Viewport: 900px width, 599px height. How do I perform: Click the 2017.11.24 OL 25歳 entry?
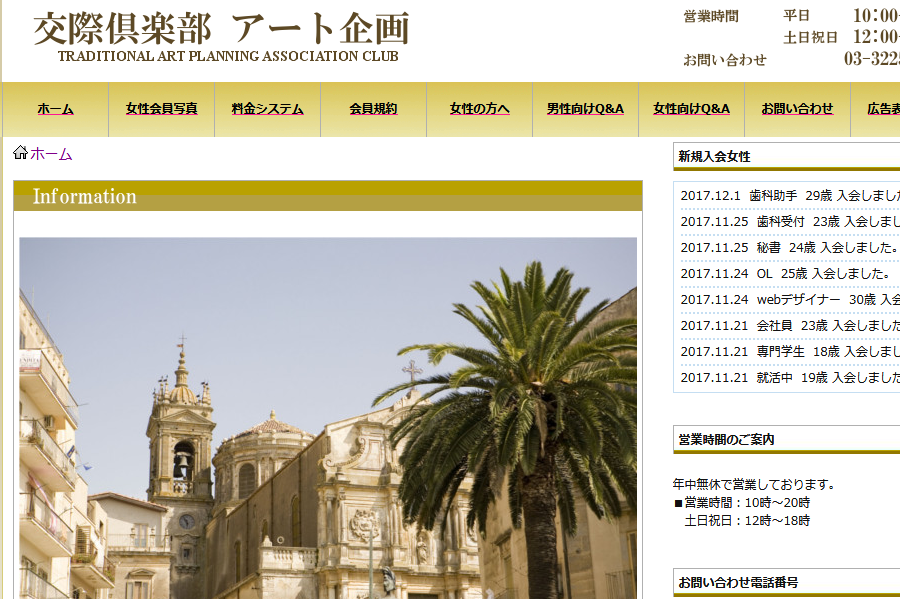[785, 274]
